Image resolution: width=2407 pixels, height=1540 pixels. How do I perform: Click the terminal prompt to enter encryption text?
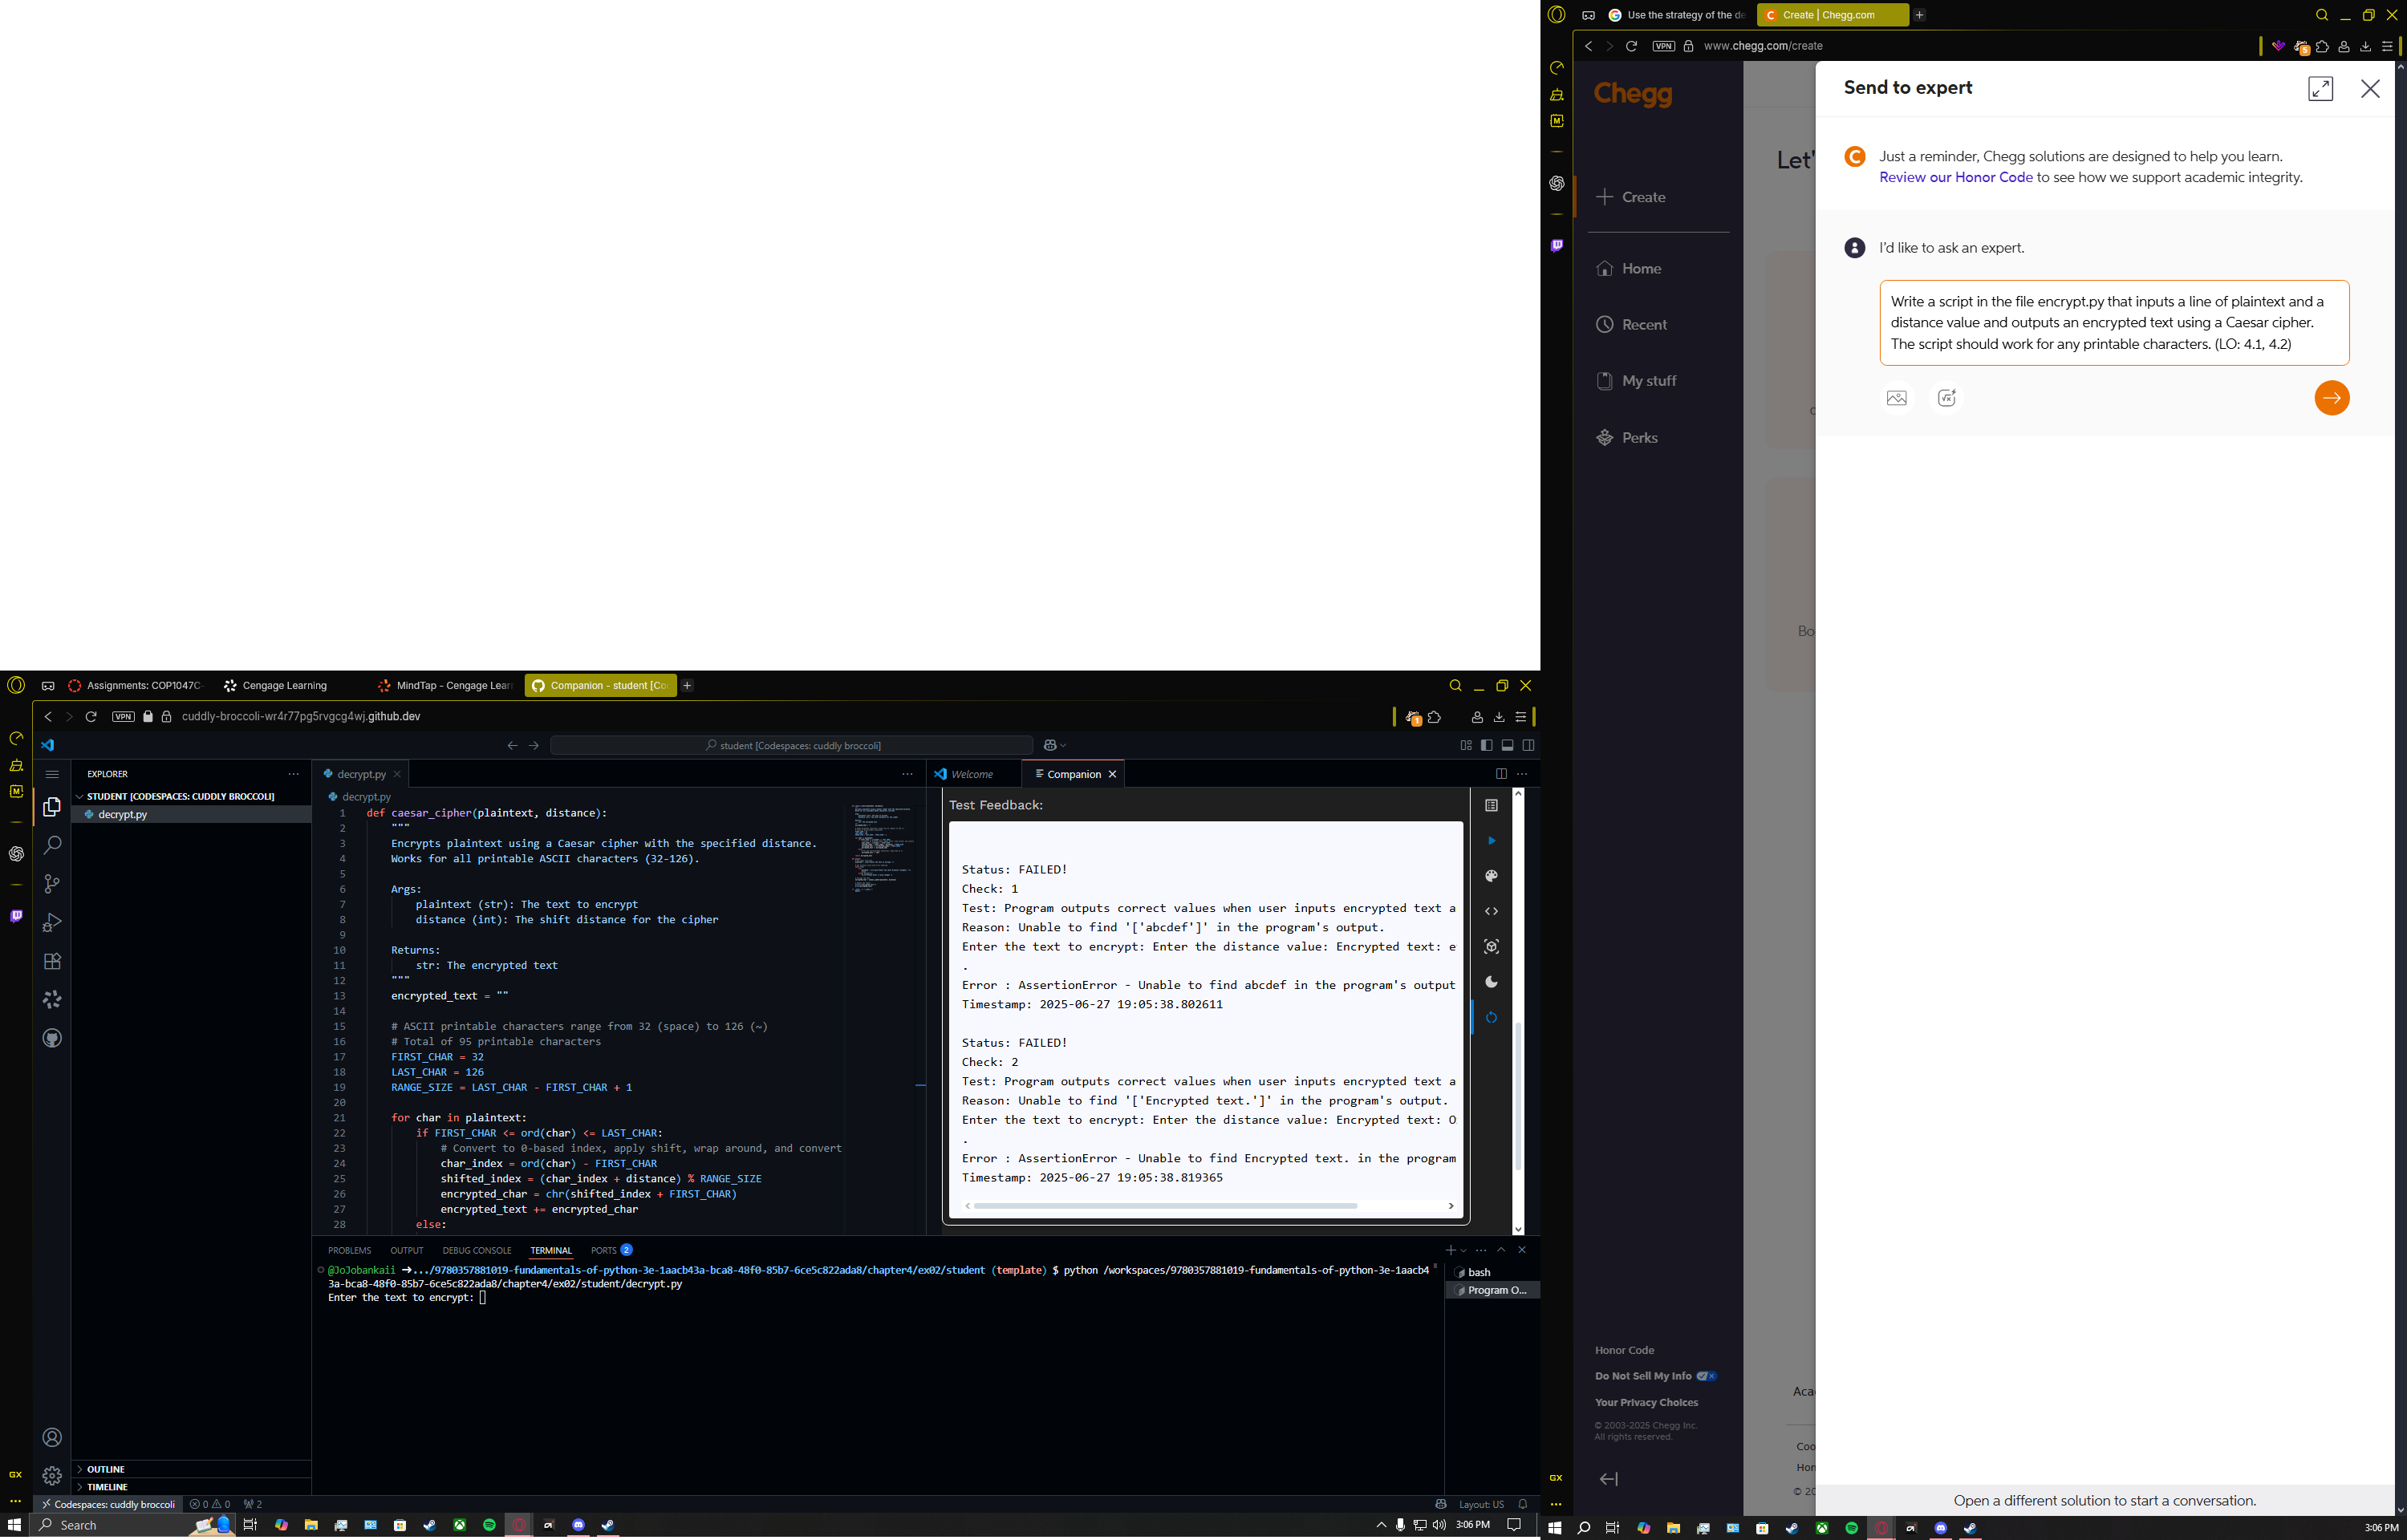(x=484, y=1297)
